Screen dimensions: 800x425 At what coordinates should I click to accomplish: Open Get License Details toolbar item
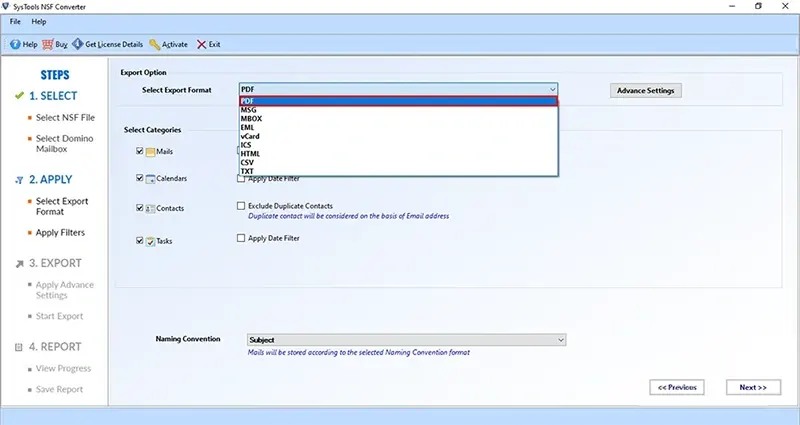tap(107, 44)
